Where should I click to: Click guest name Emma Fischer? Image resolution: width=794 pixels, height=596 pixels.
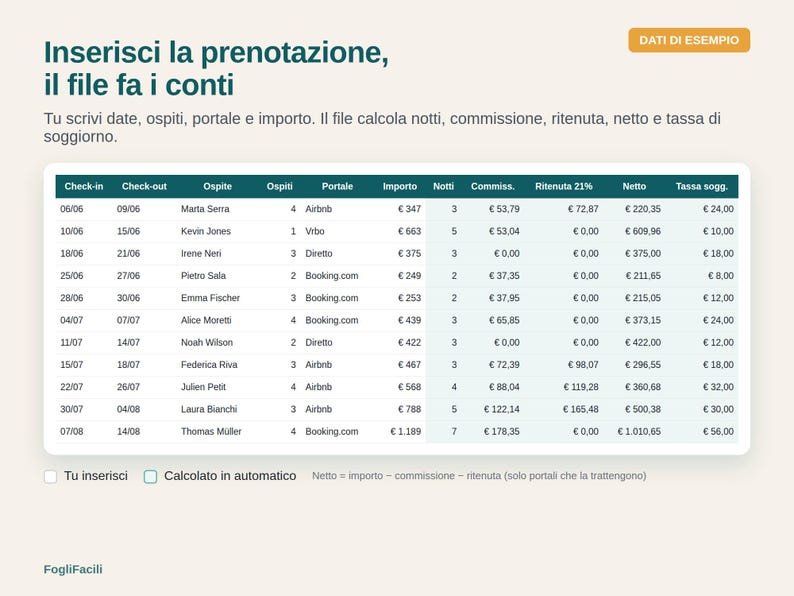click(x=210, y=298)
